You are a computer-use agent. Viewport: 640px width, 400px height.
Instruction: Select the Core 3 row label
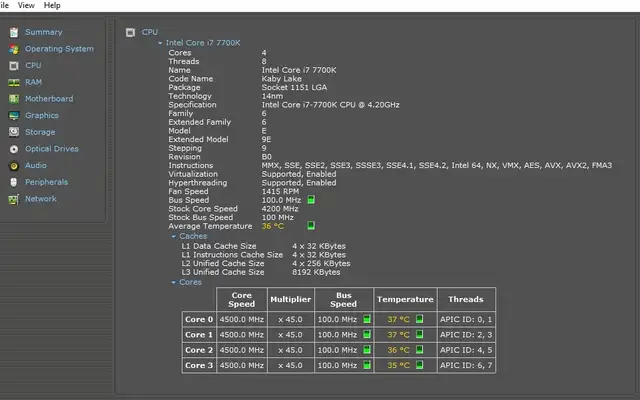pyautogui.click(x=199, y=365)
